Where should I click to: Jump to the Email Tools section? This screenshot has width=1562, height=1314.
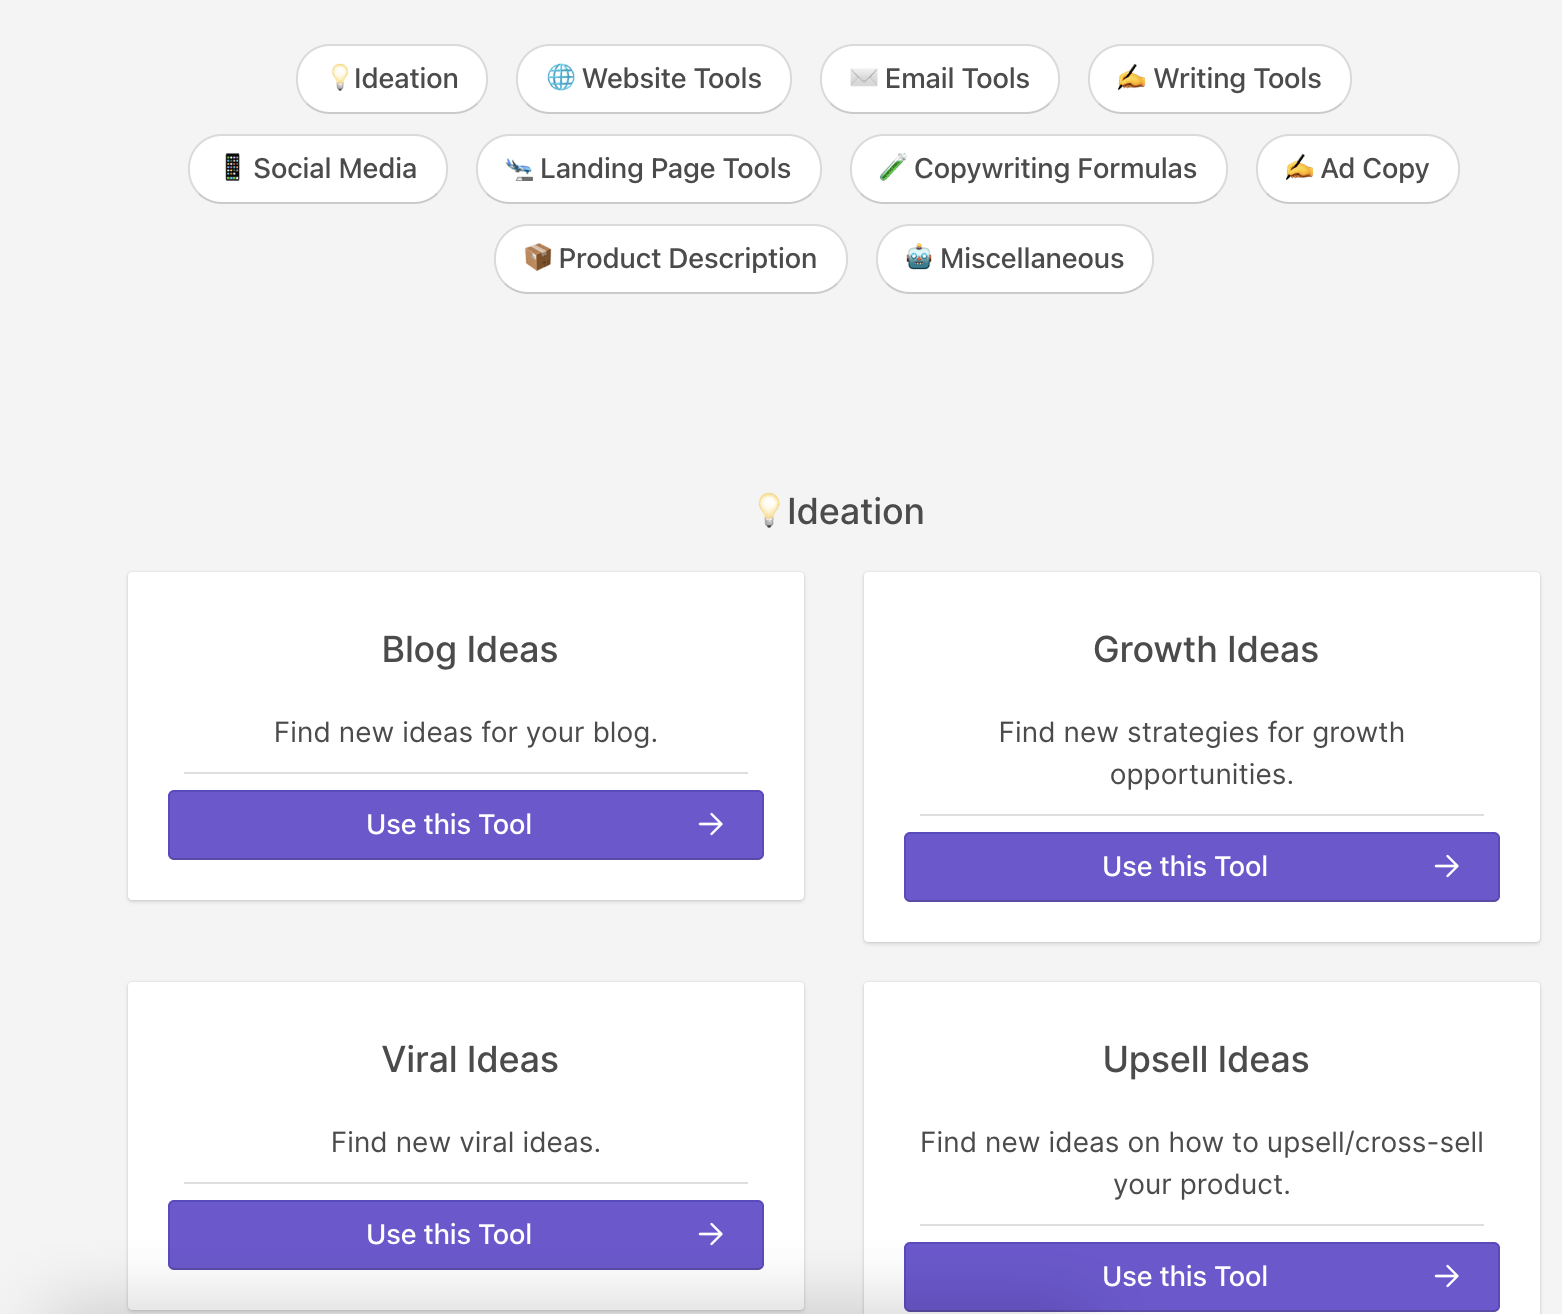pyautogui.click(x=939, y=79)
